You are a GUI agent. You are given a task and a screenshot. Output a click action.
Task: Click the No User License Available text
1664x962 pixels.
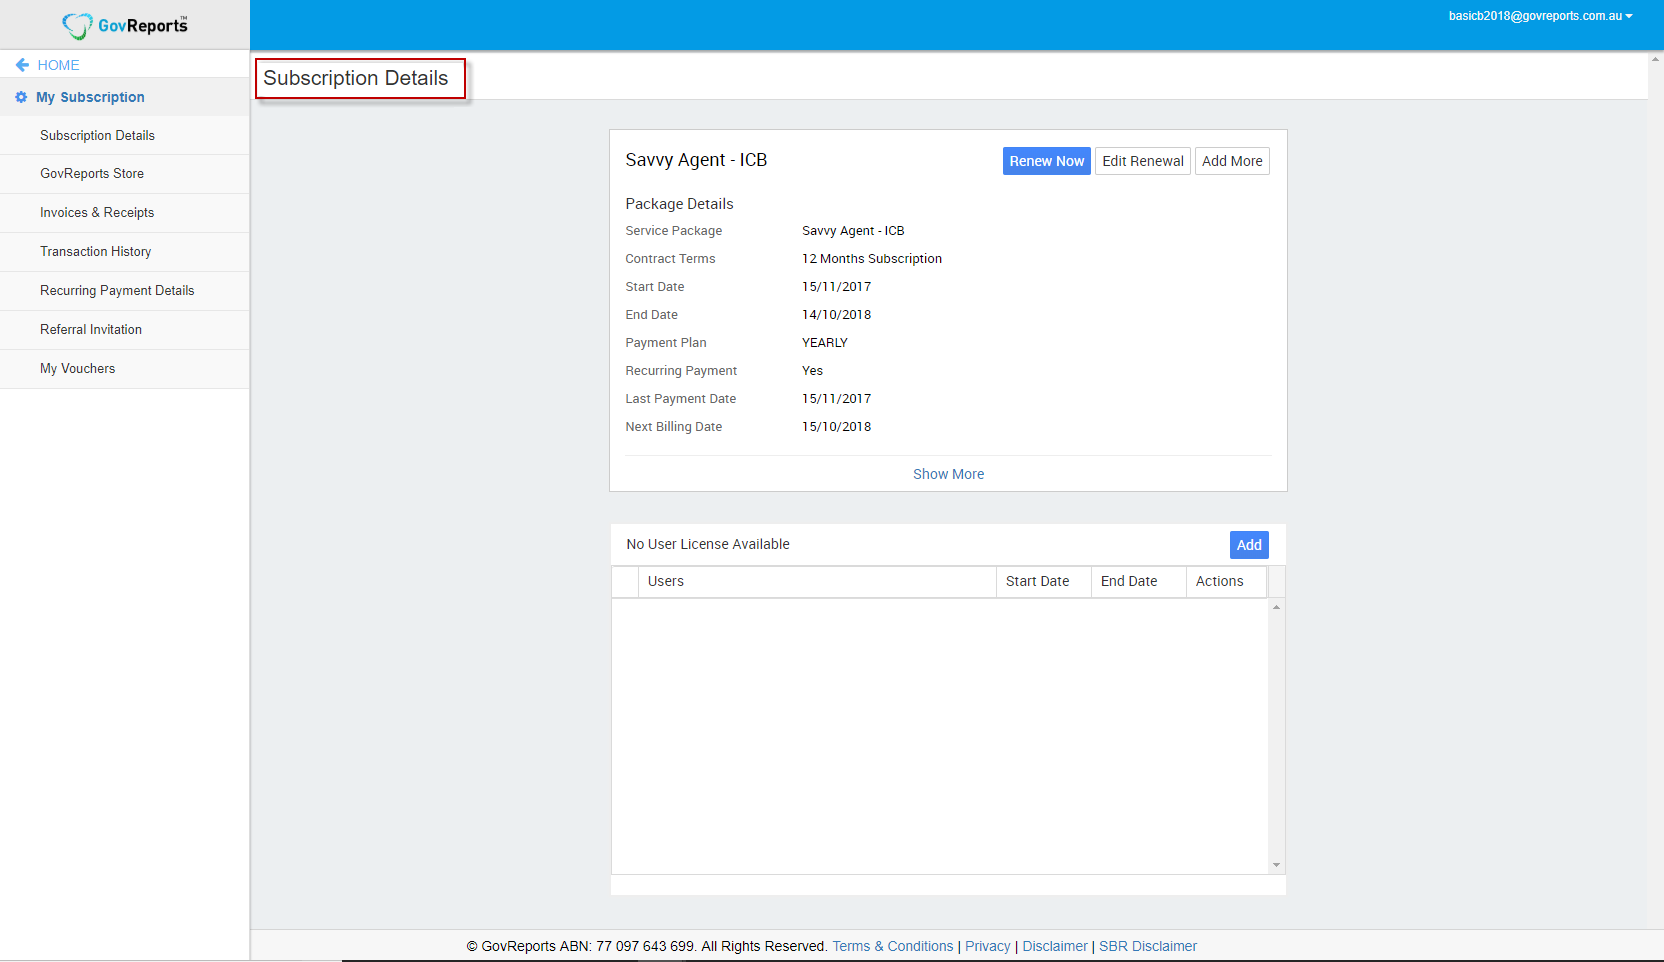pyautogui.click(x=708, y=544)
